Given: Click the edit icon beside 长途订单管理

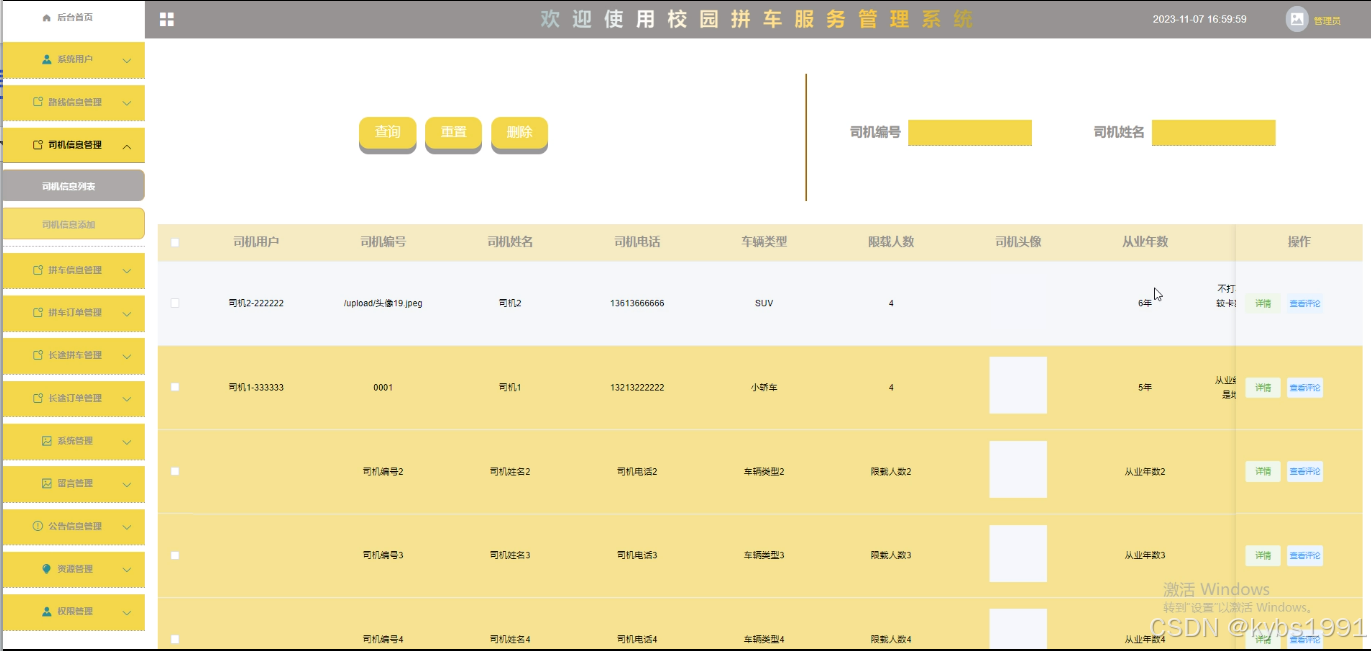Looking at the screenshot, I should point(38,398).
